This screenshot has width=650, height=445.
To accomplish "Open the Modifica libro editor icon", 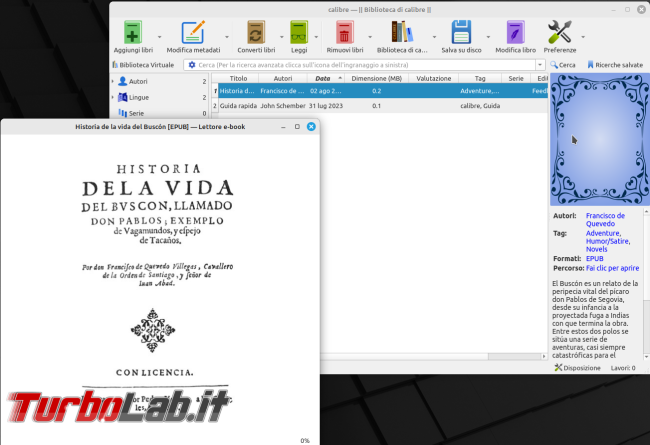I will [515, 32].
